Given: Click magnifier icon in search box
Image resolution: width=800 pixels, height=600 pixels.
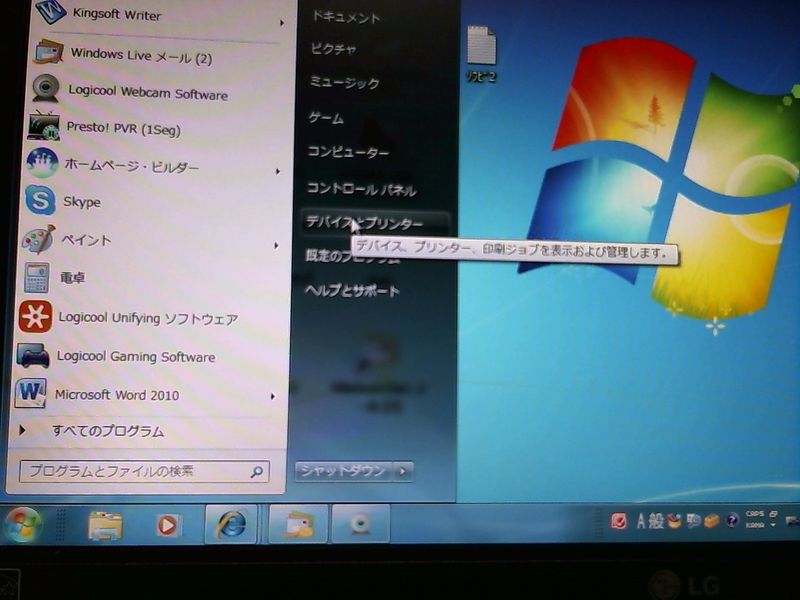Looking at the screenshot, I should pos(257,472).
